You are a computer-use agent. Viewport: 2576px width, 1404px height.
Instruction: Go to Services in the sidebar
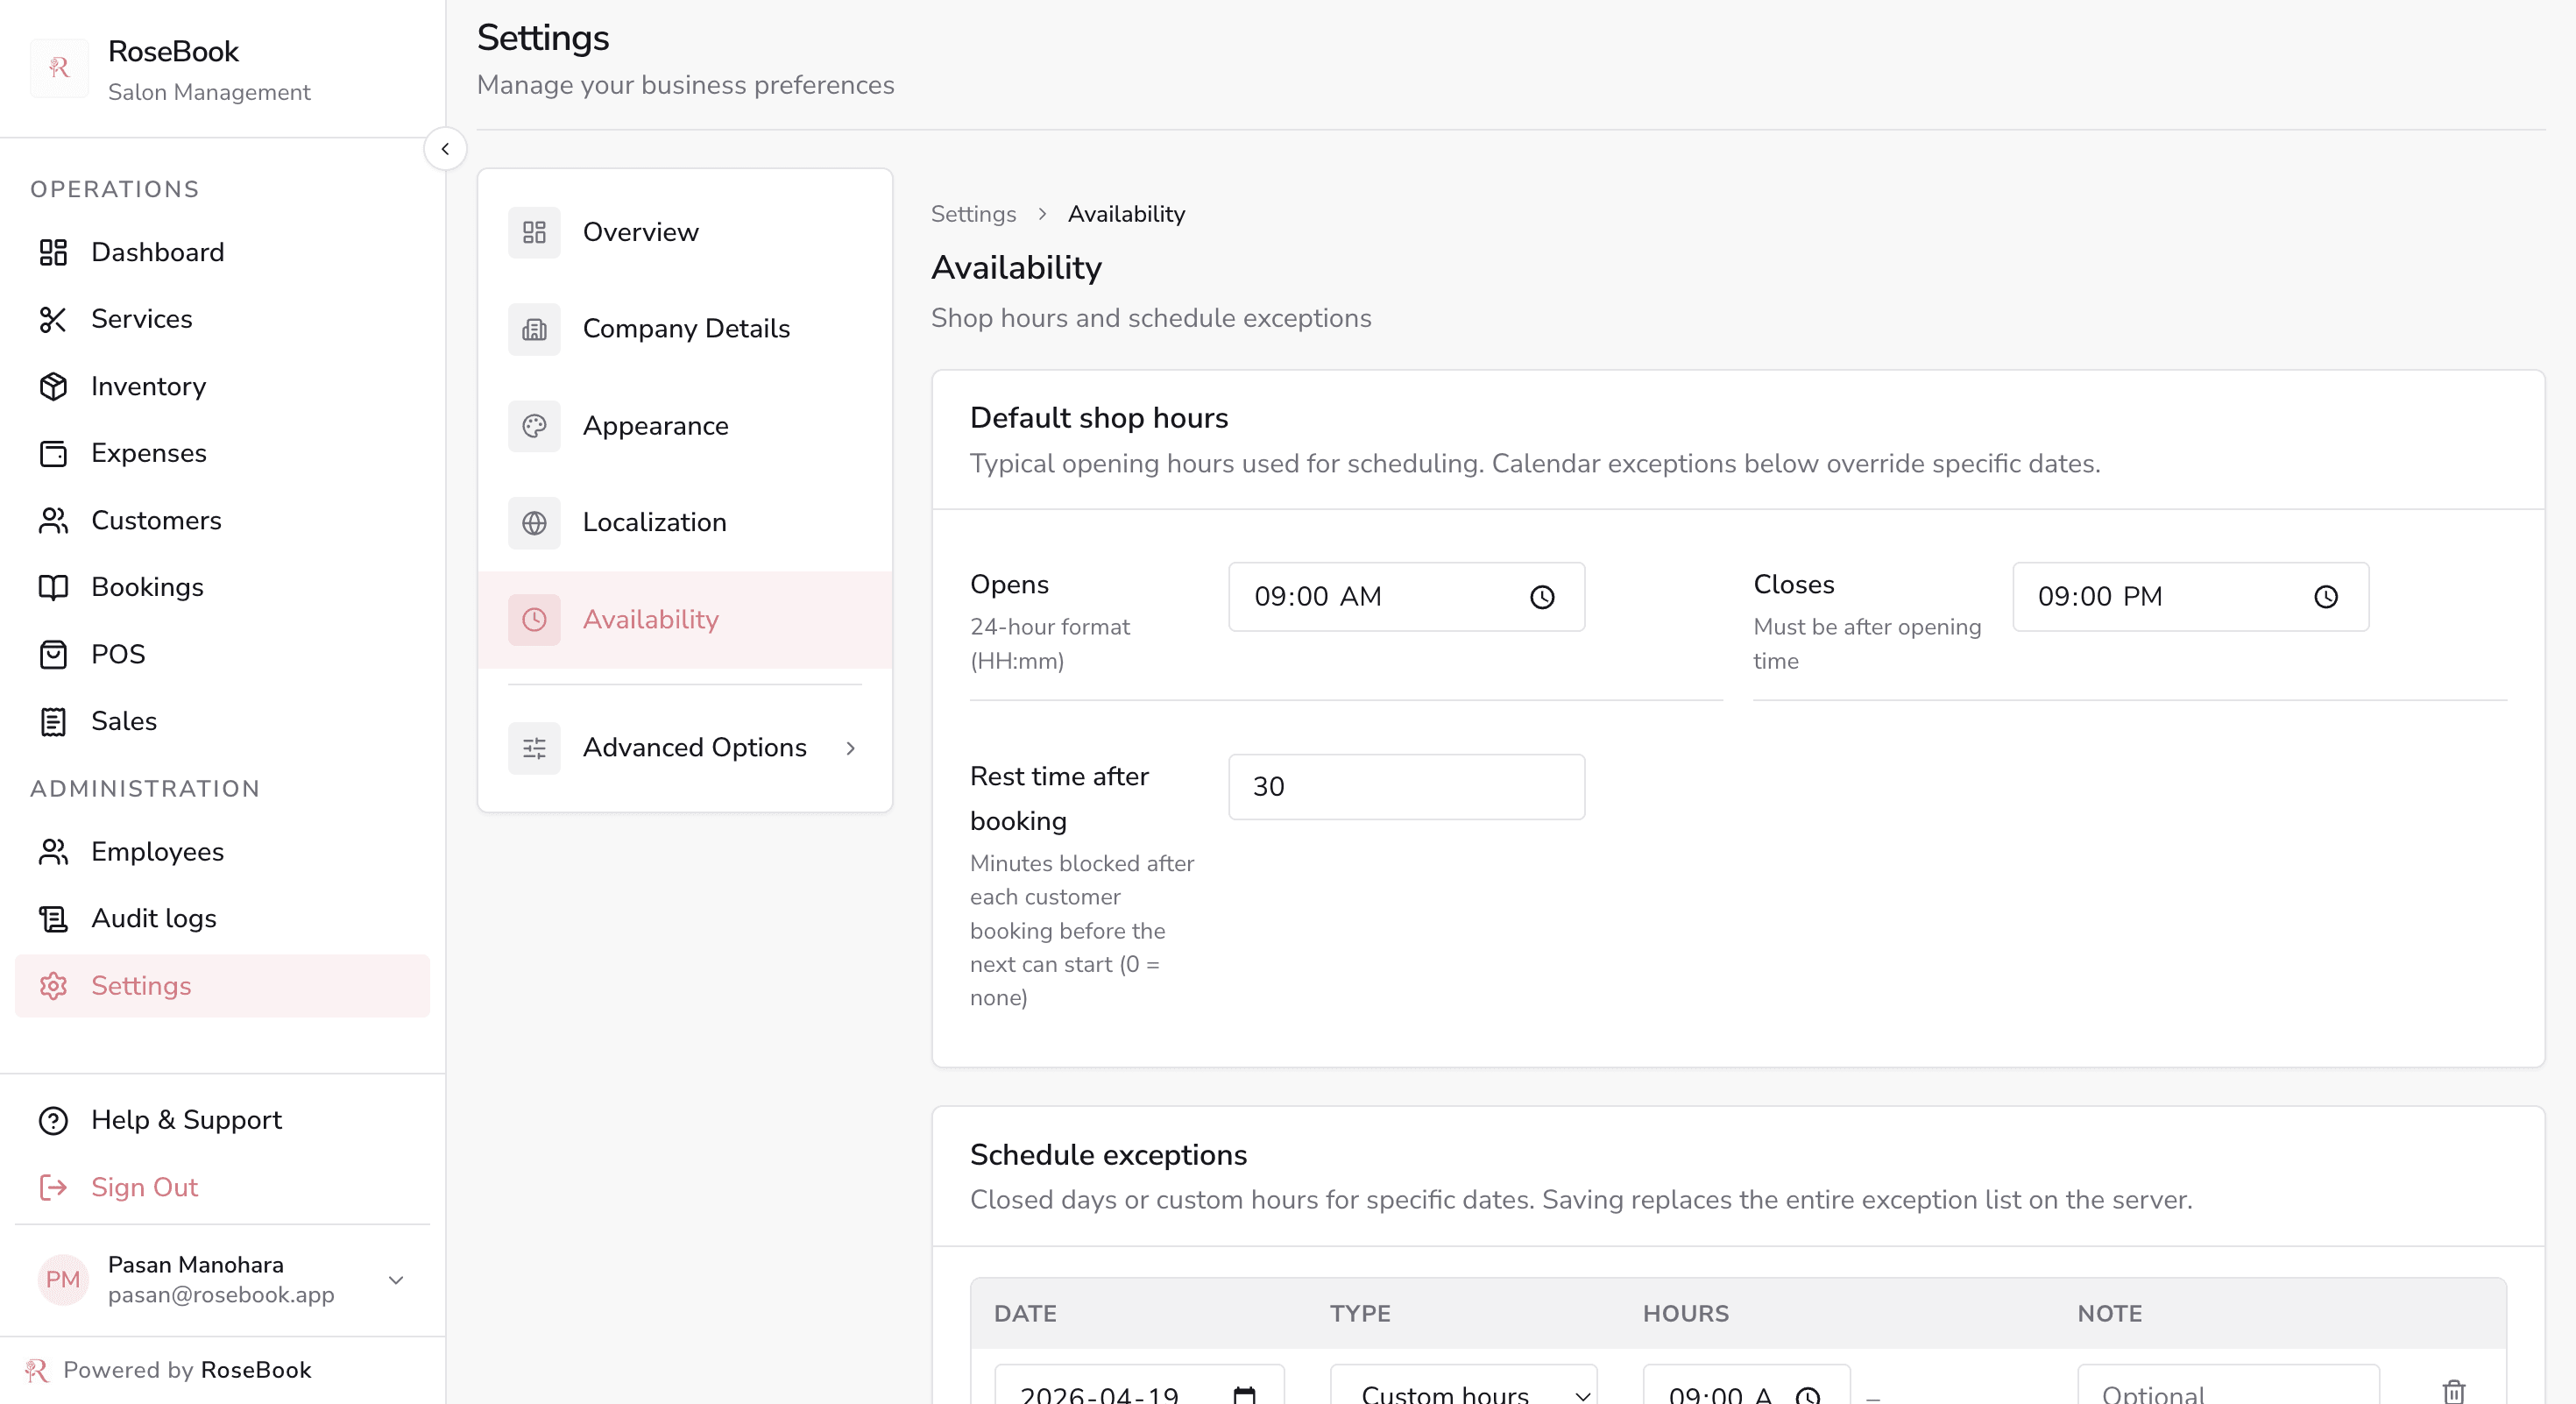point(222,319)
